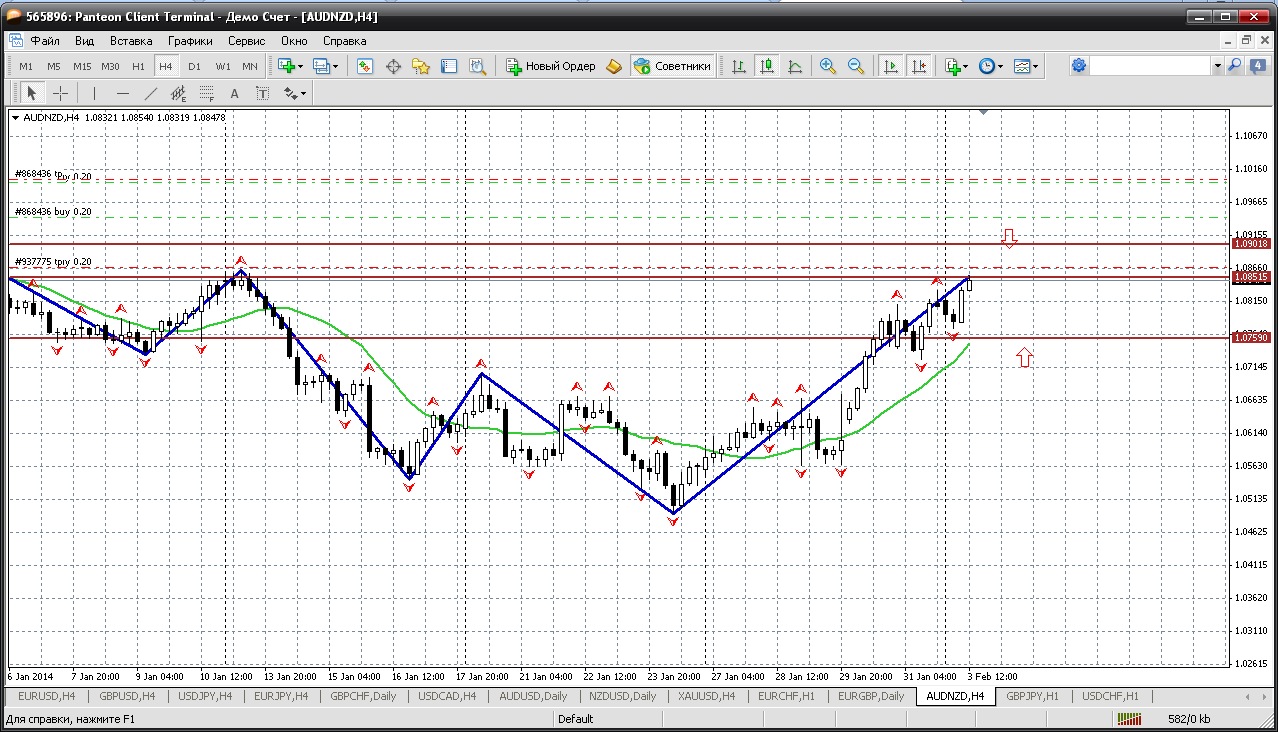The height and width of the screenshot is (732, 1278).
Task: Insert a text label using A tool
Action: point(235,93)
